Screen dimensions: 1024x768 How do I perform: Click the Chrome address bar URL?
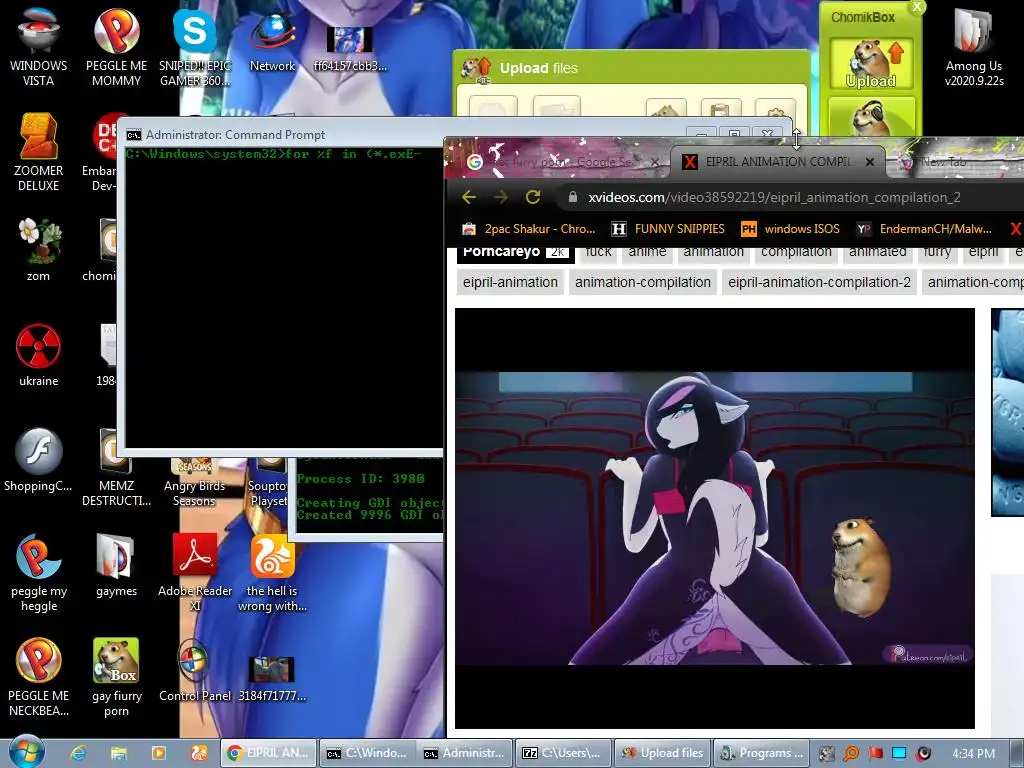tap(774, 197)
